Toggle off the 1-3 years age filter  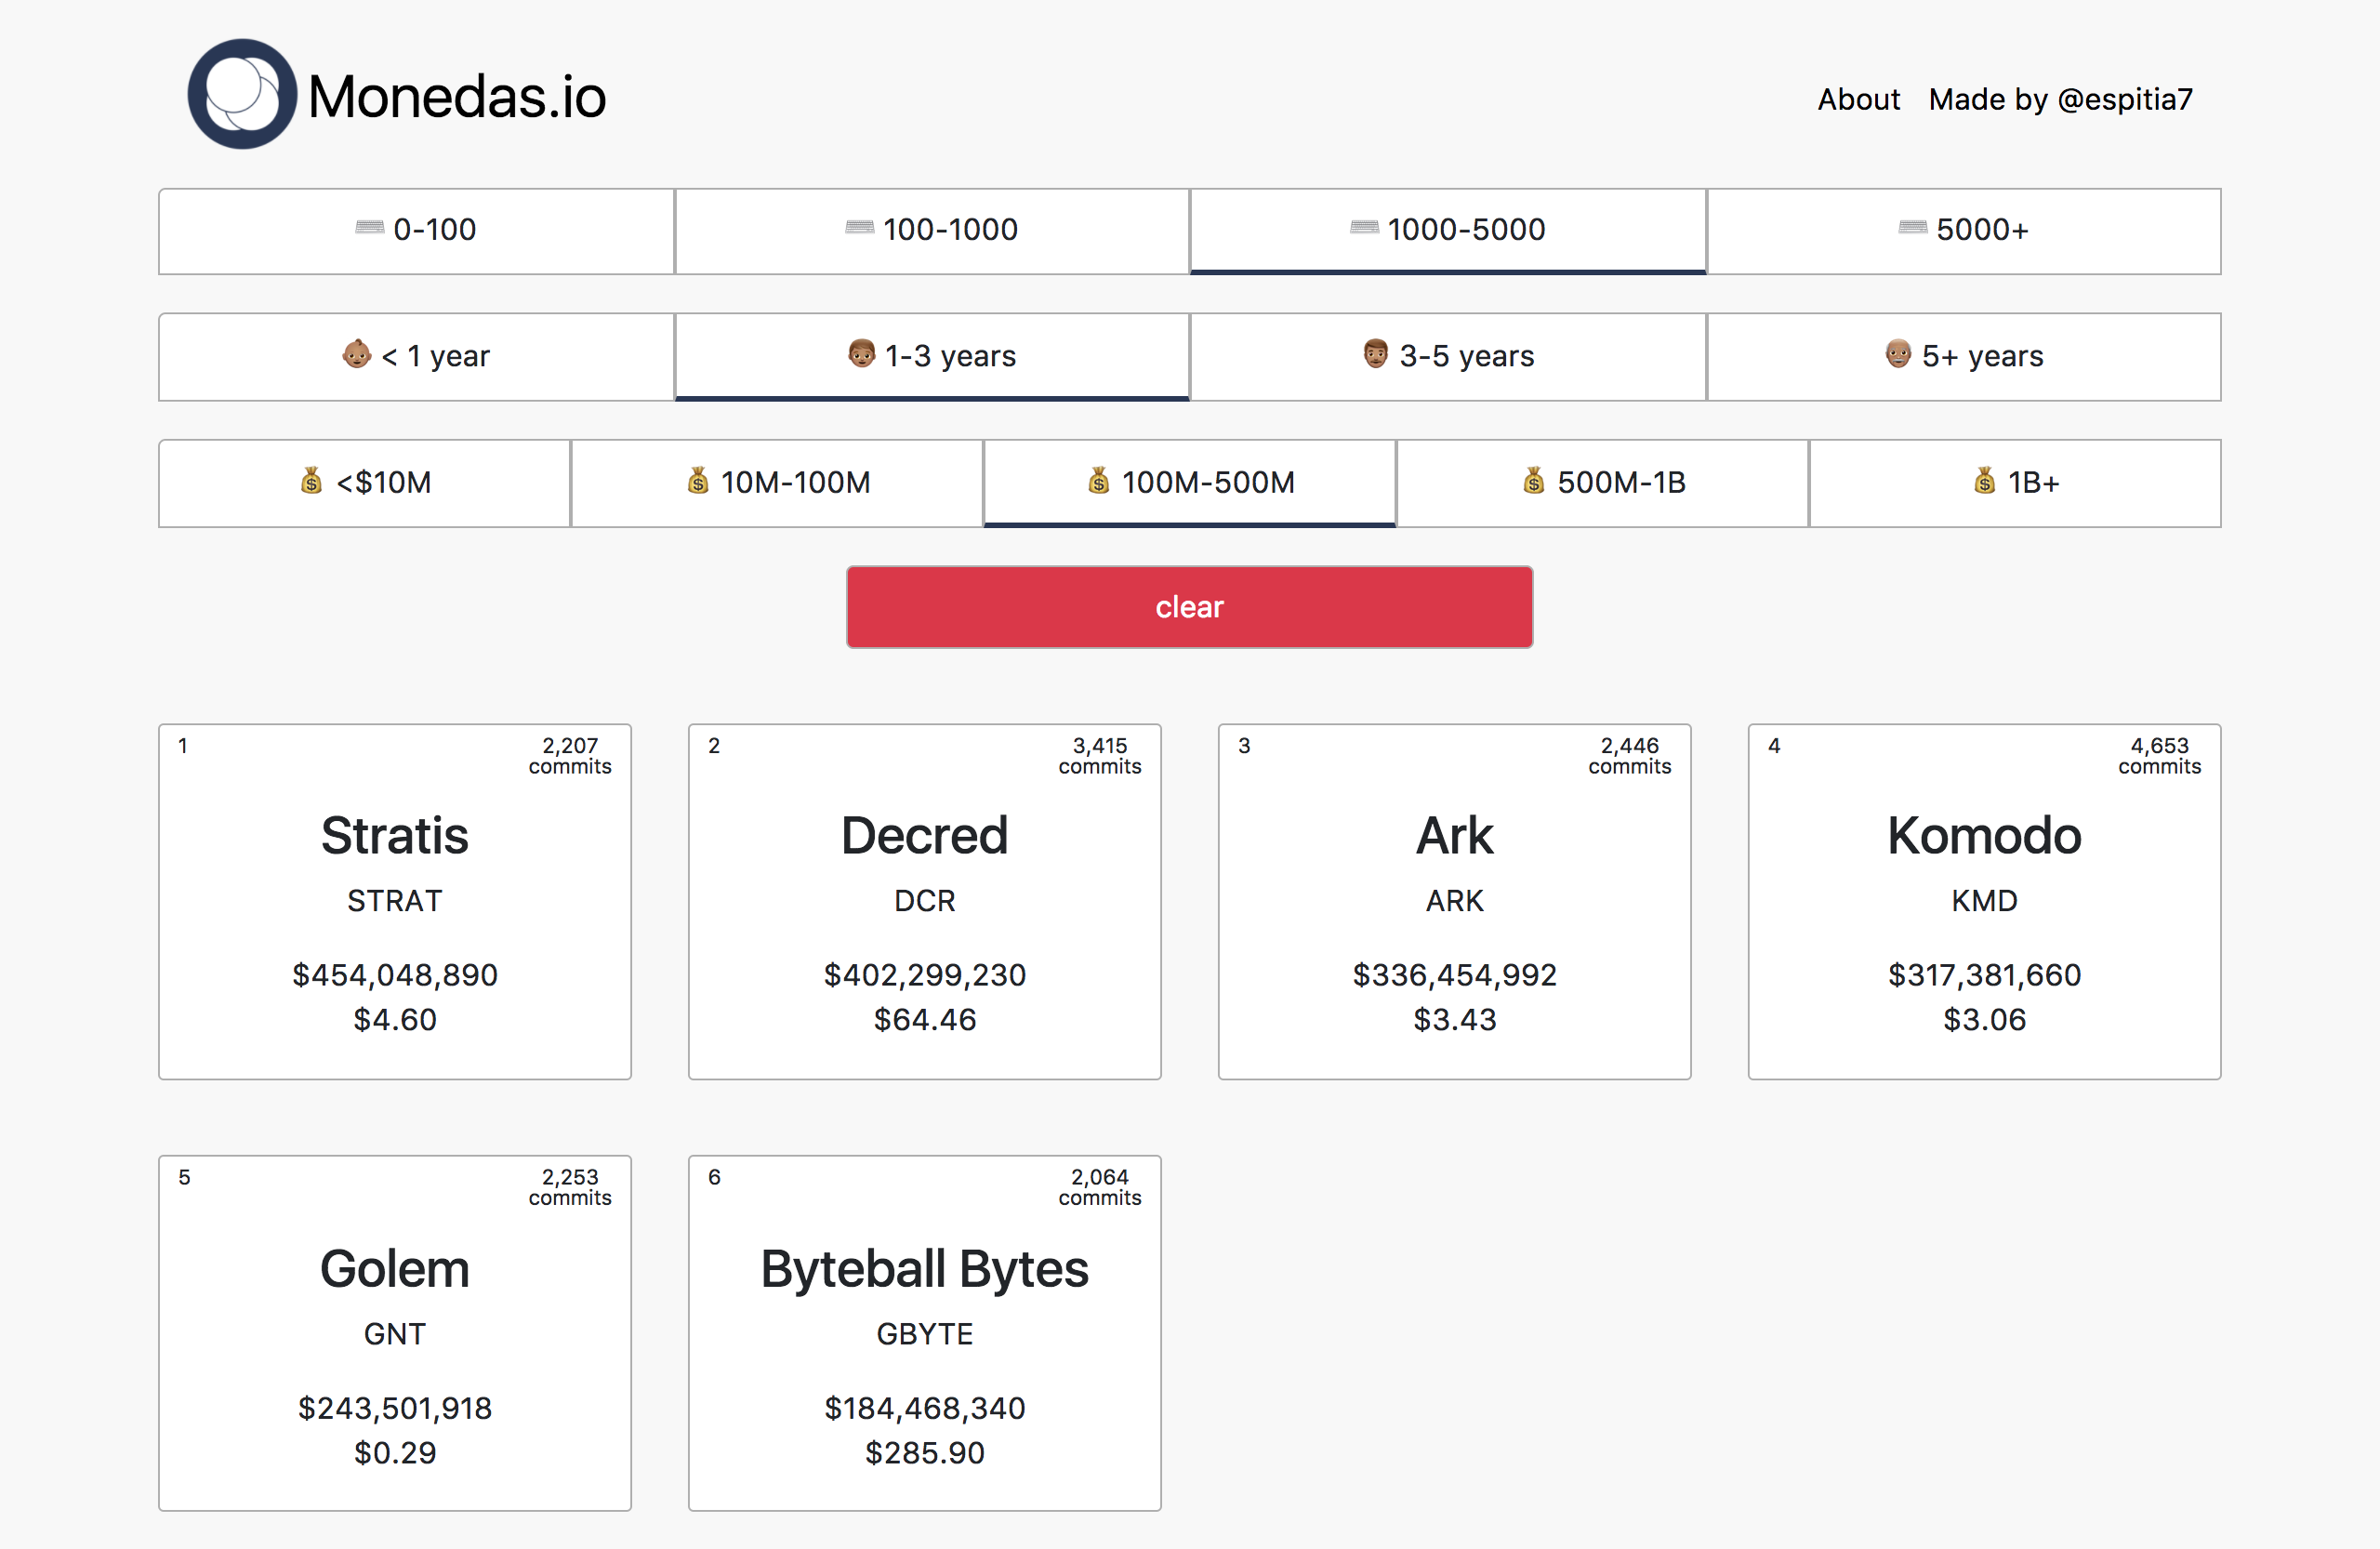[931, 357]
